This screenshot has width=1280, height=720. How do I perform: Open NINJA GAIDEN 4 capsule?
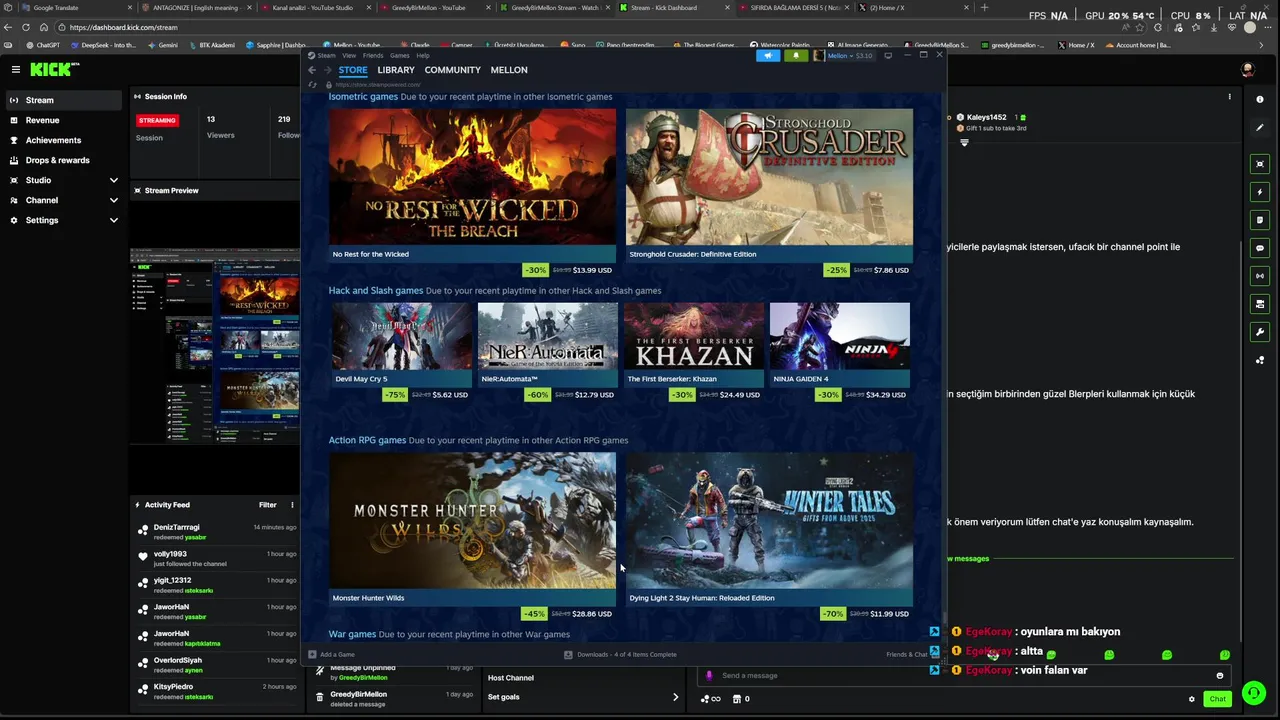[839, 344]
